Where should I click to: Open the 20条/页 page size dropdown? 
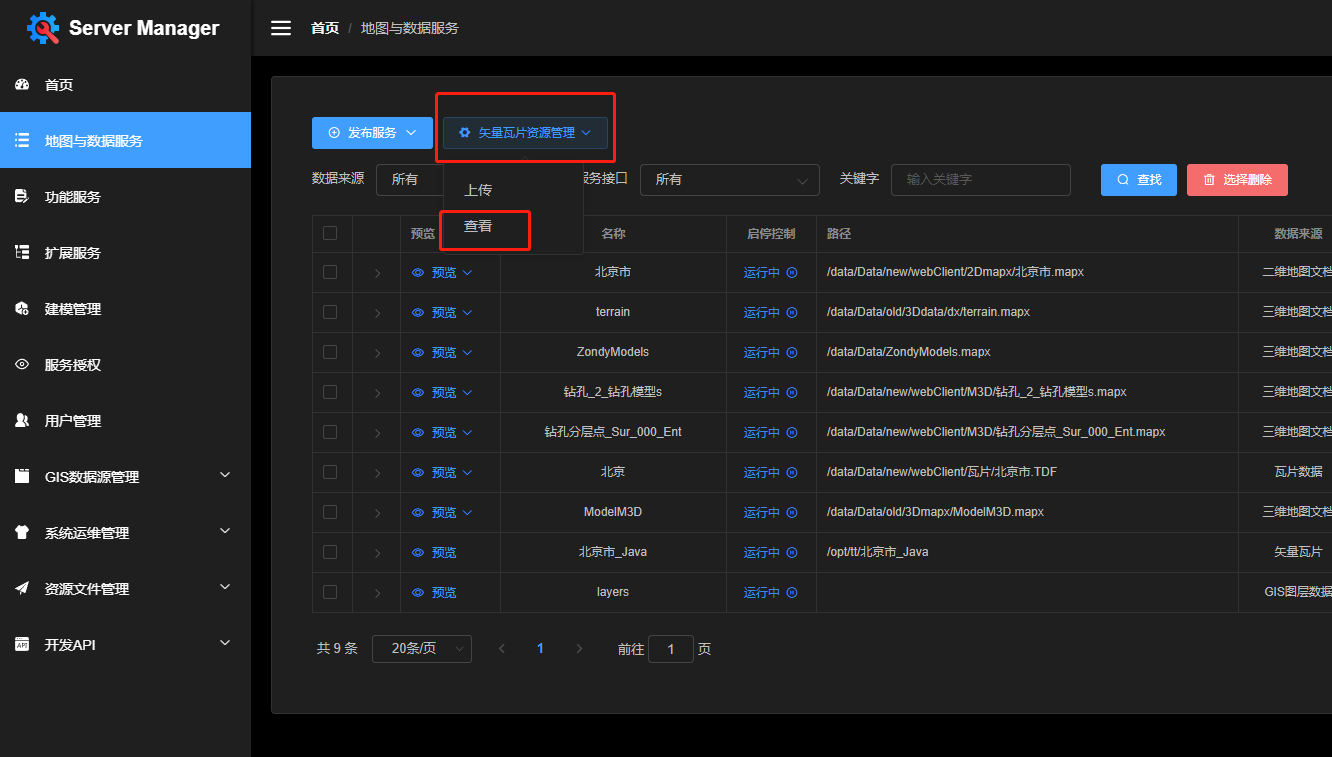pos(422,649)
